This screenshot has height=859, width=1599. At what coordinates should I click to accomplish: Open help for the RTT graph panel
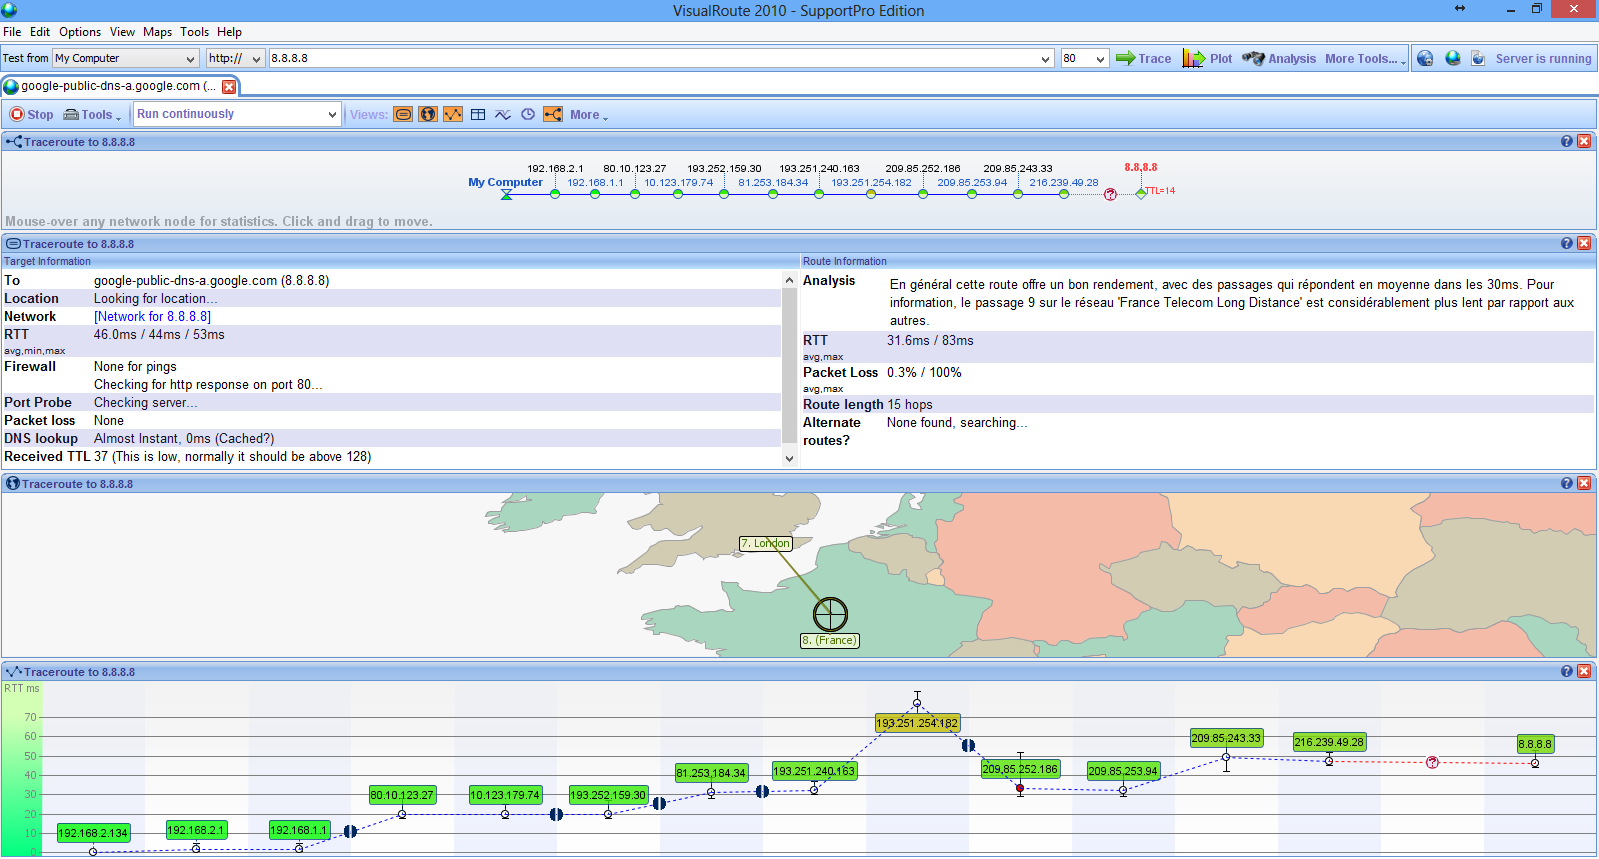(x=1567, y=671)
